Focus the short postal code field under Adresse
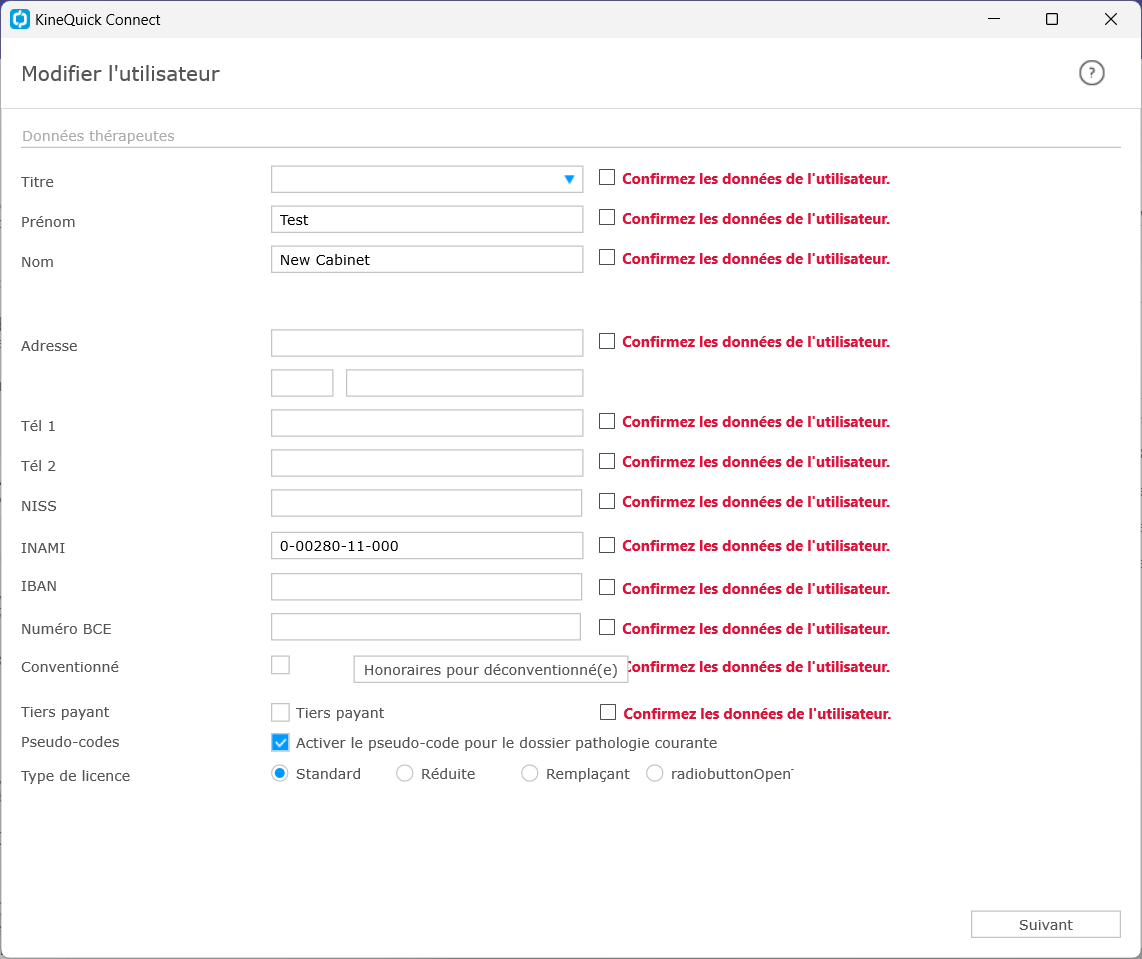 tap(302, 383)
